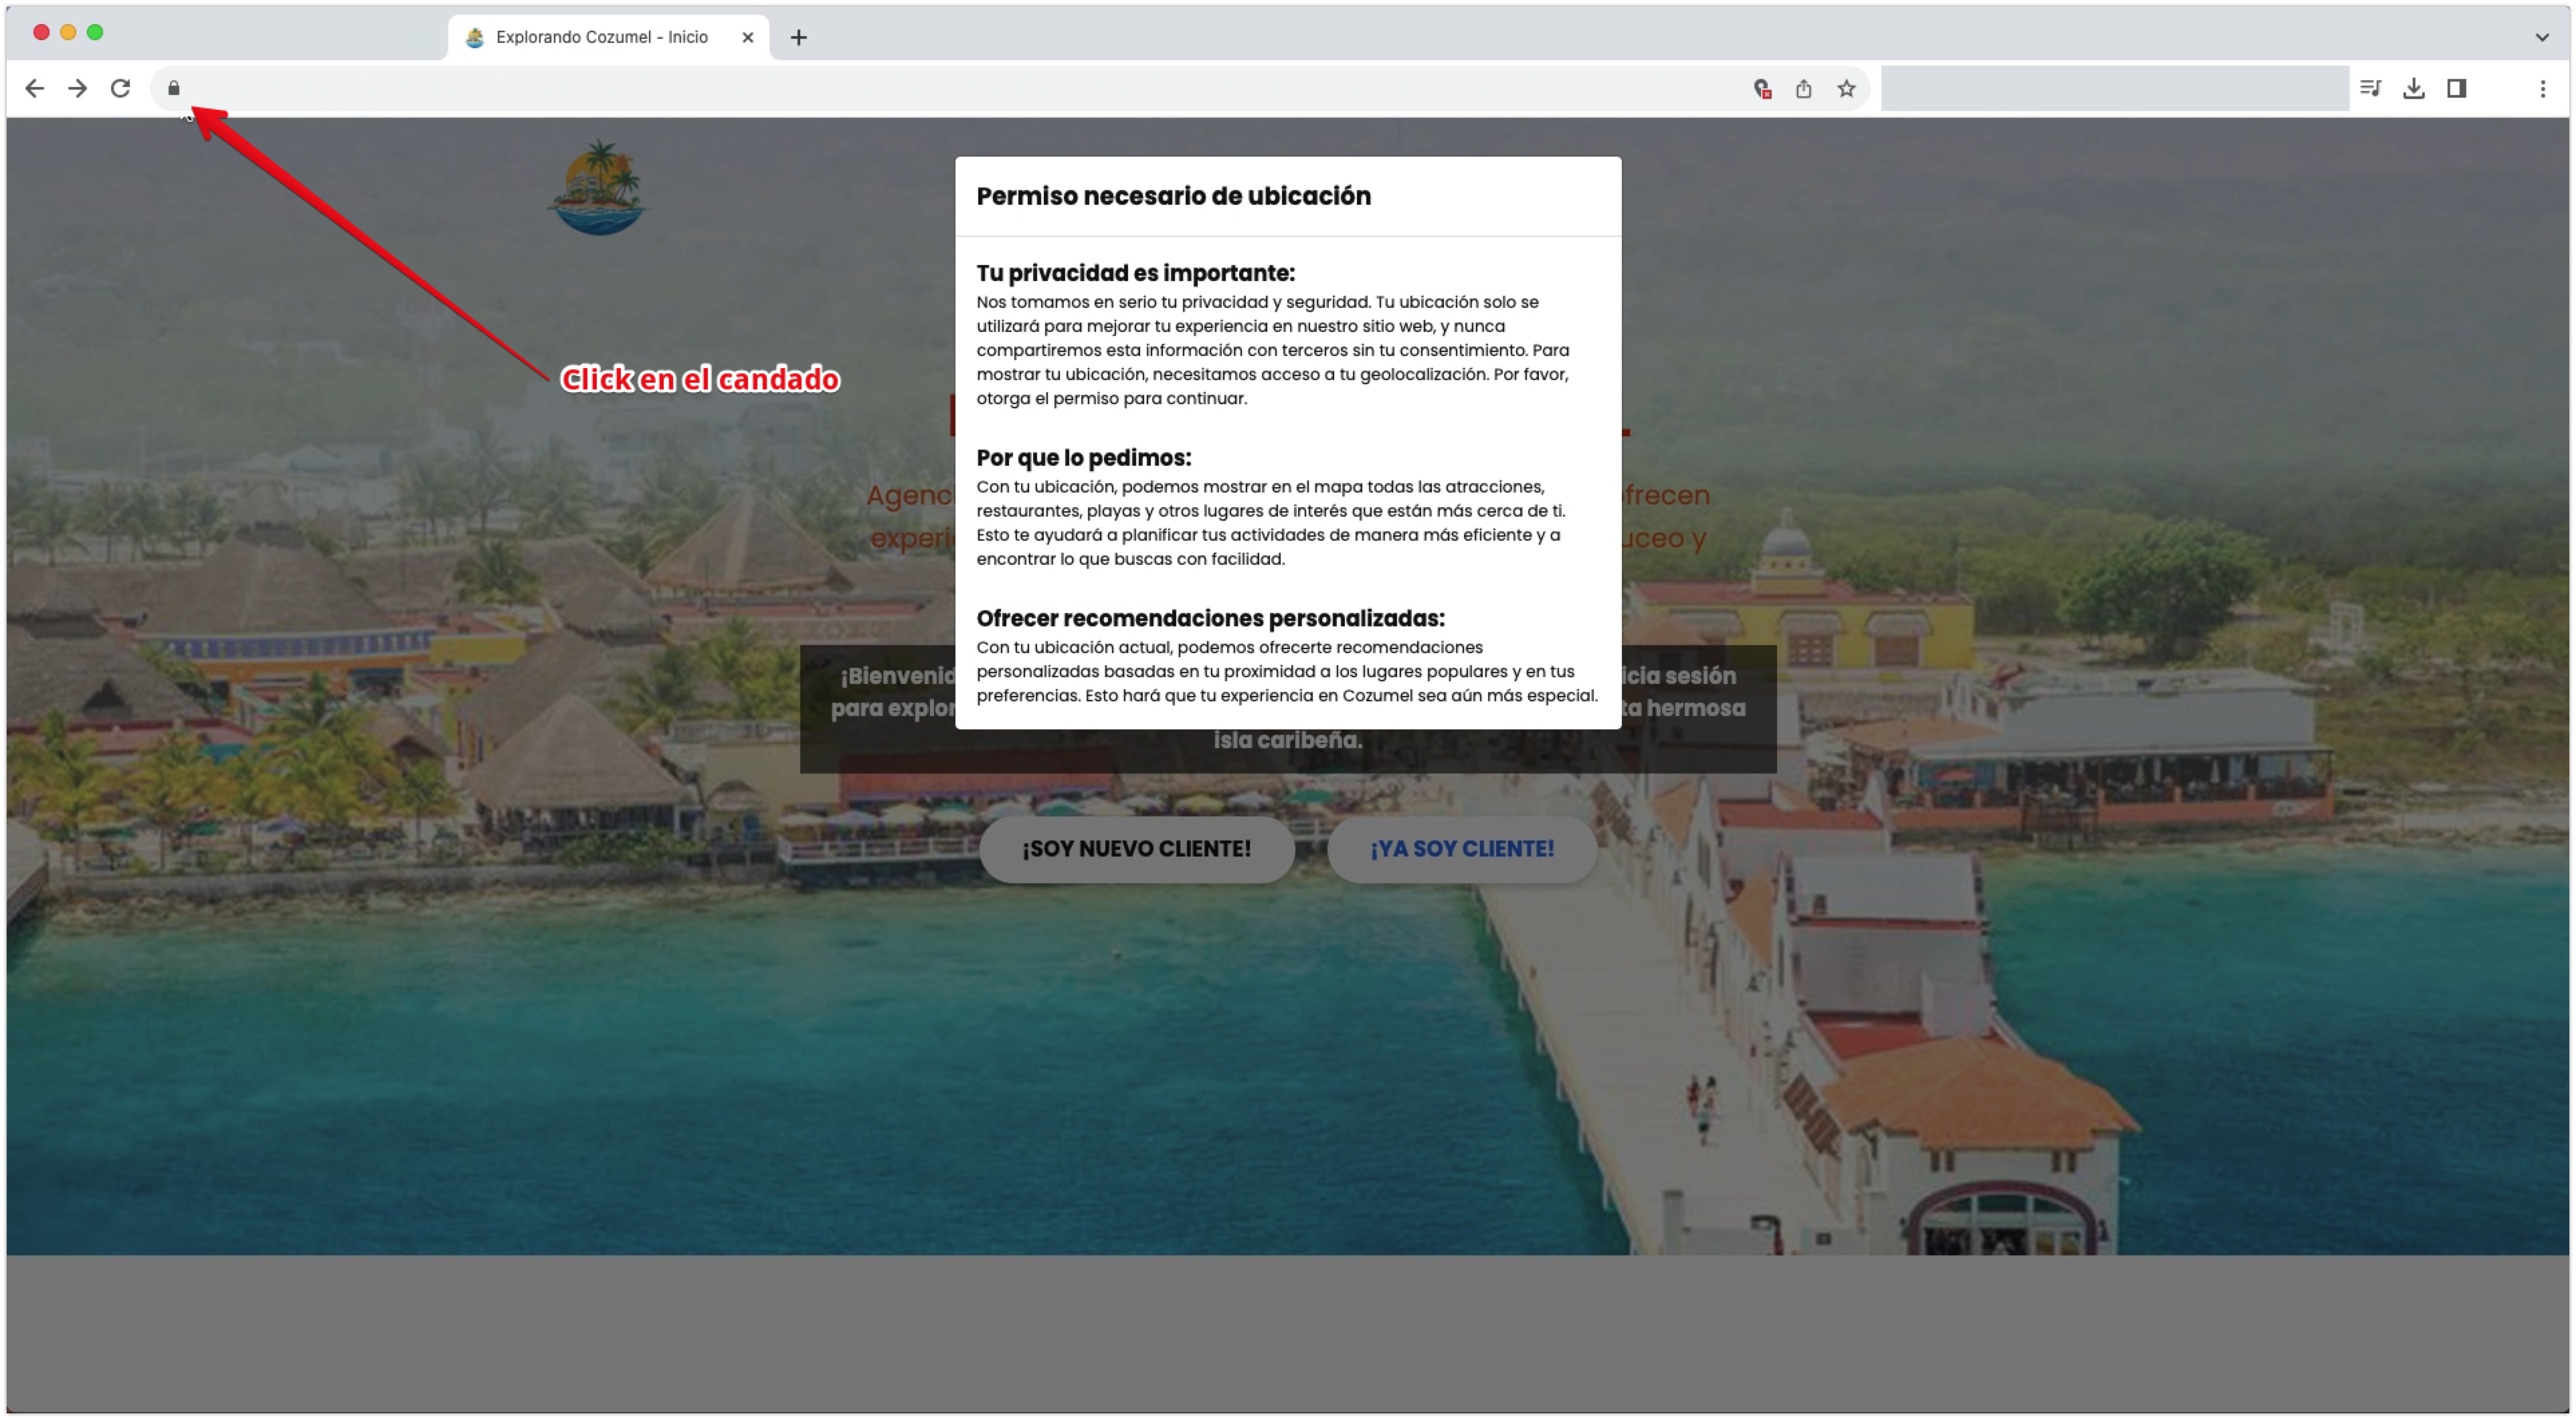The height and width of the screenshot is (1420, 2576).
Task: Close the Explorando Cozumel tab
Action: pyautogui.click(x=747, y=37)
